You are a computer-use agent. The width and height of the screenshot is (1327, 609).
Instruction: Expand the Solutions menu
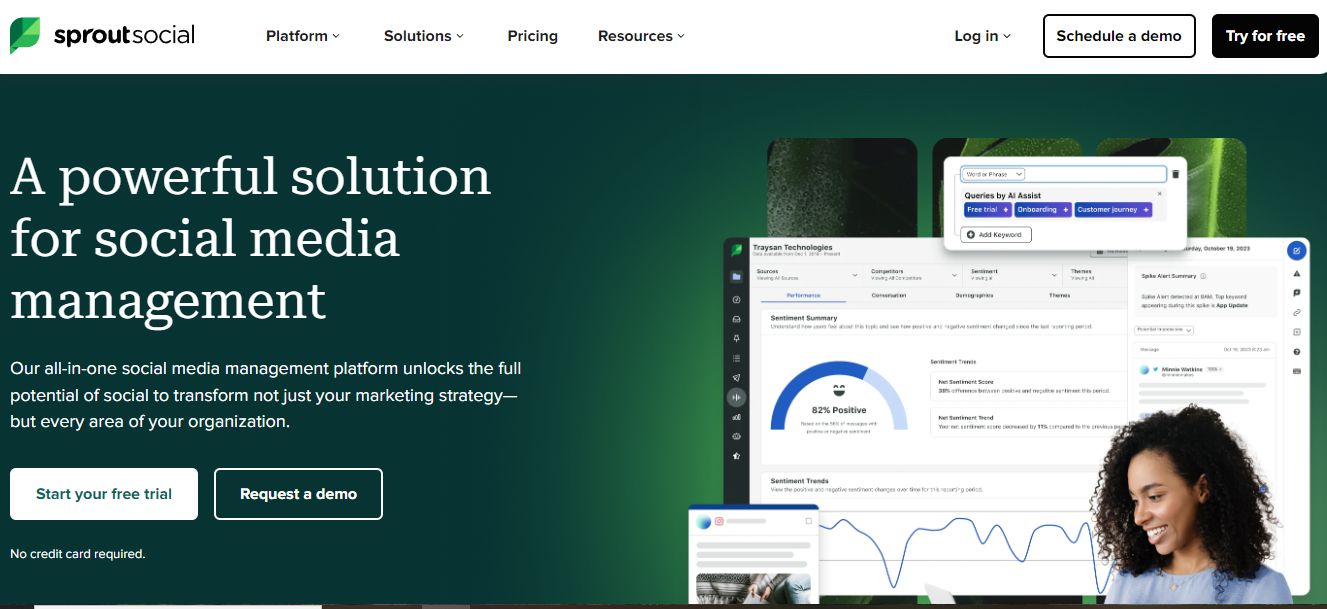424,36
